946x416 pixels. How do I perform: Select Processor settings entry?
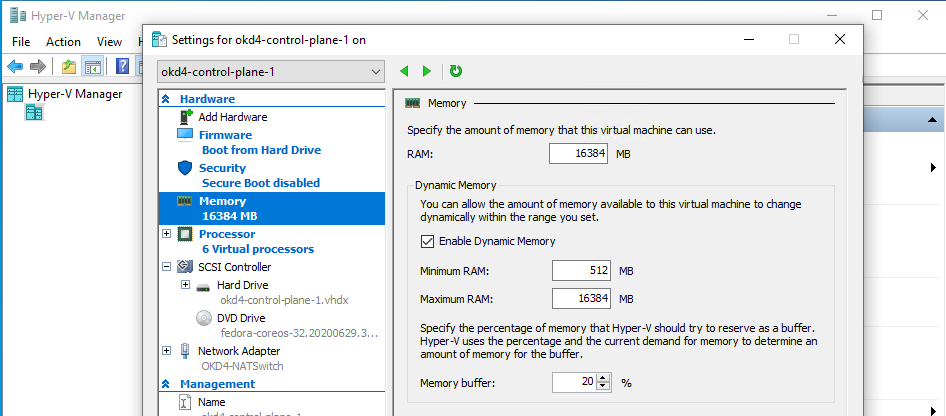click(227, 234)
